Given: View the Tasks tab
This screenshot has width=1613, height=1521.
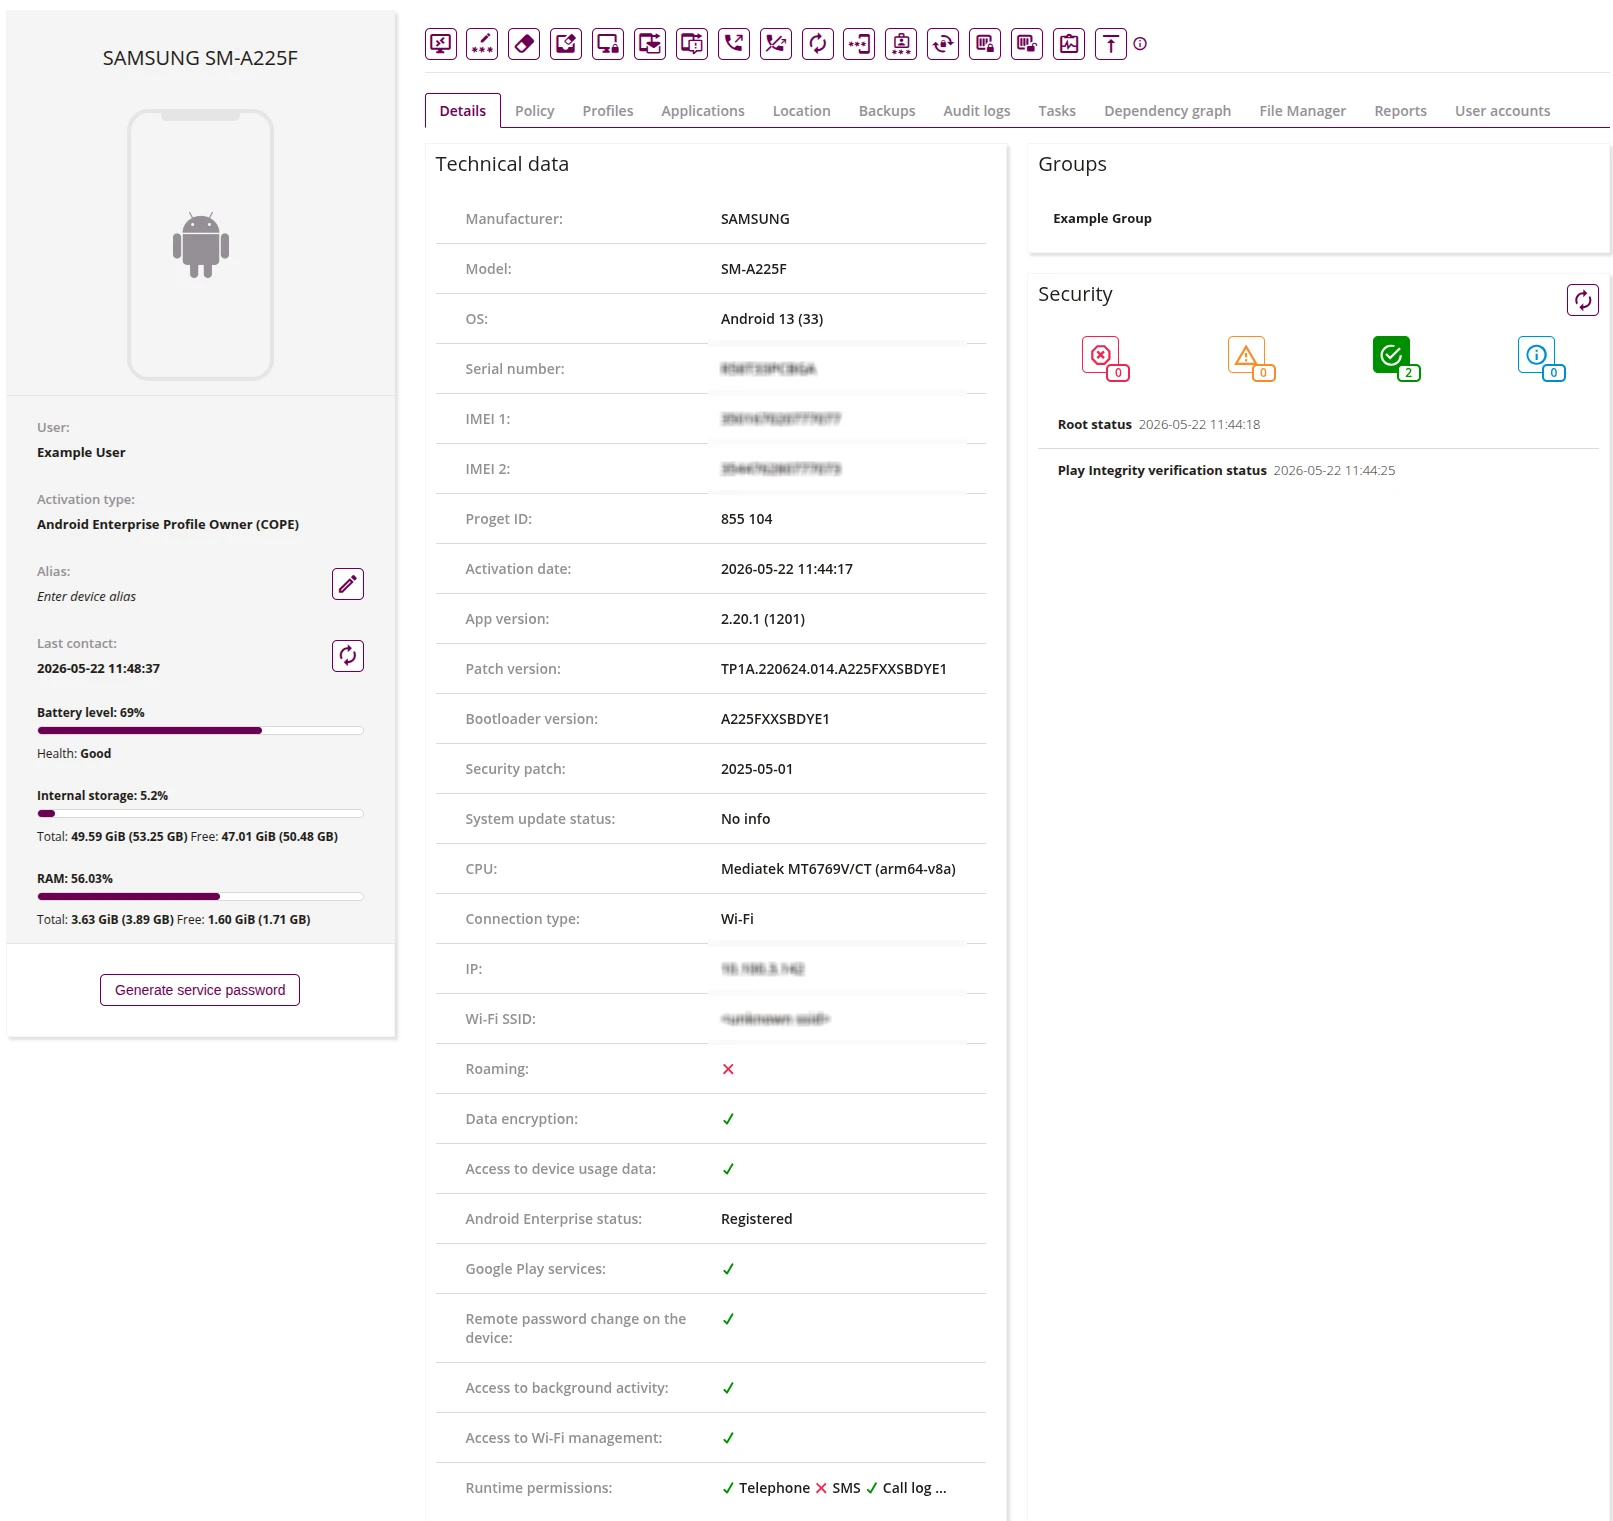Looking at the screenshot, I should pyautogui.click(x=1057, y=111).
